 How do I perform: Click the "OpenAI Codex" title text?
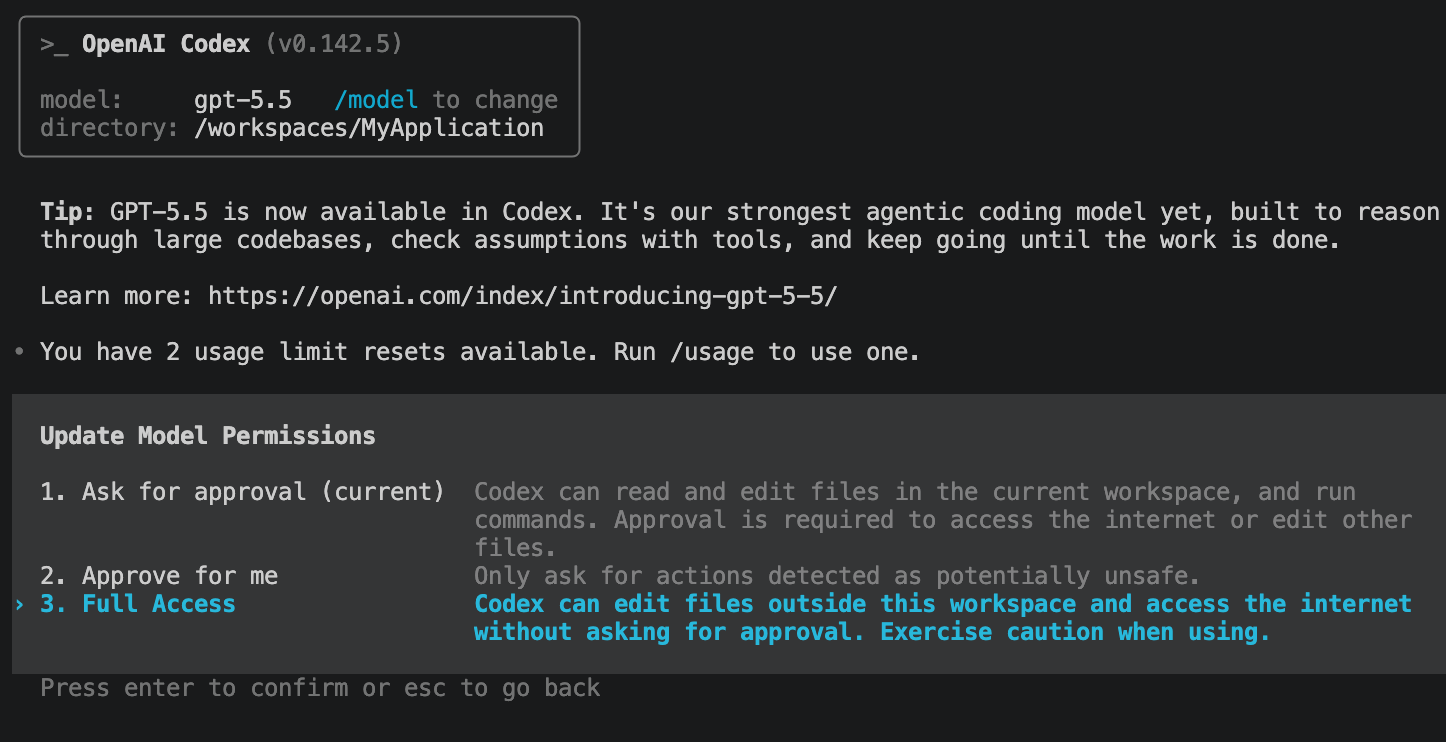pyautogui.click(x=166, y=44)
